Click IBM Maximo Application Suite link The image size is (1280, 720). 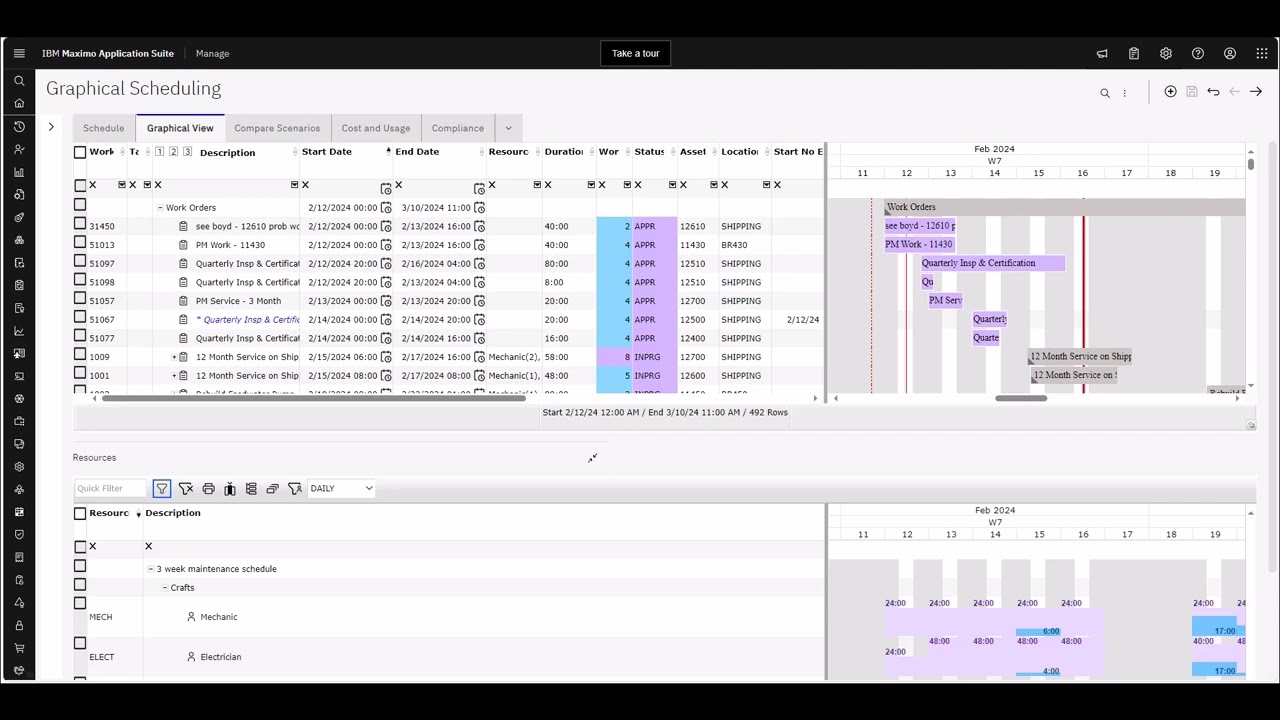tap(108, 53)
